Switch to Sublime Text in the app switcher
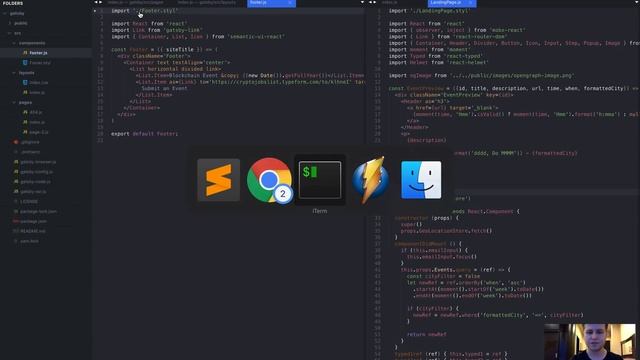The image size is (640, 360). tap(219, 180)
